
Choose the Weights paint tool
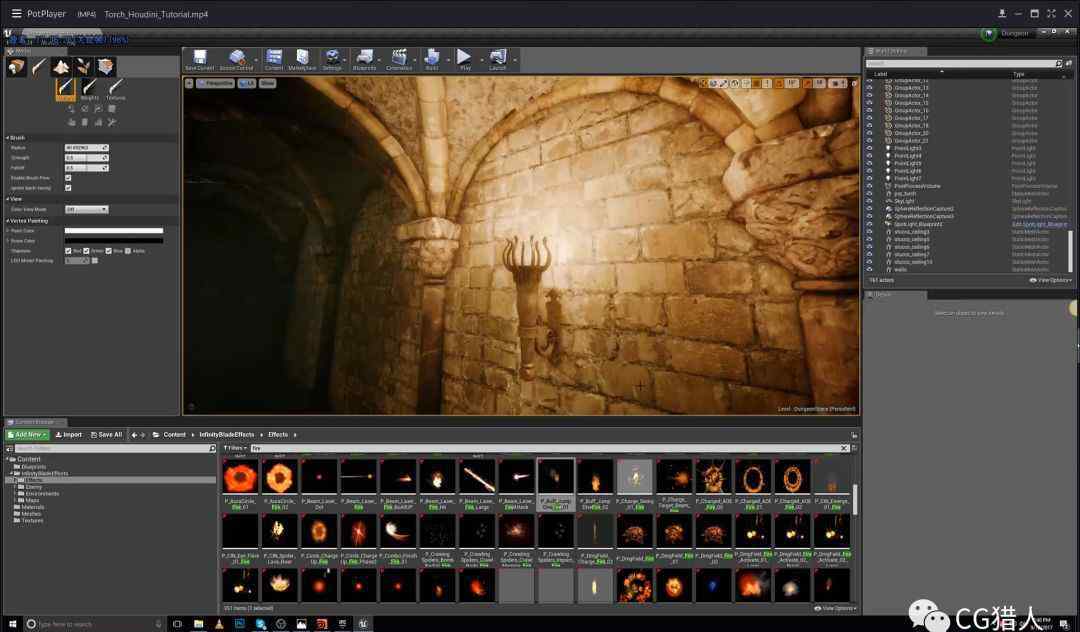point(90,89)
